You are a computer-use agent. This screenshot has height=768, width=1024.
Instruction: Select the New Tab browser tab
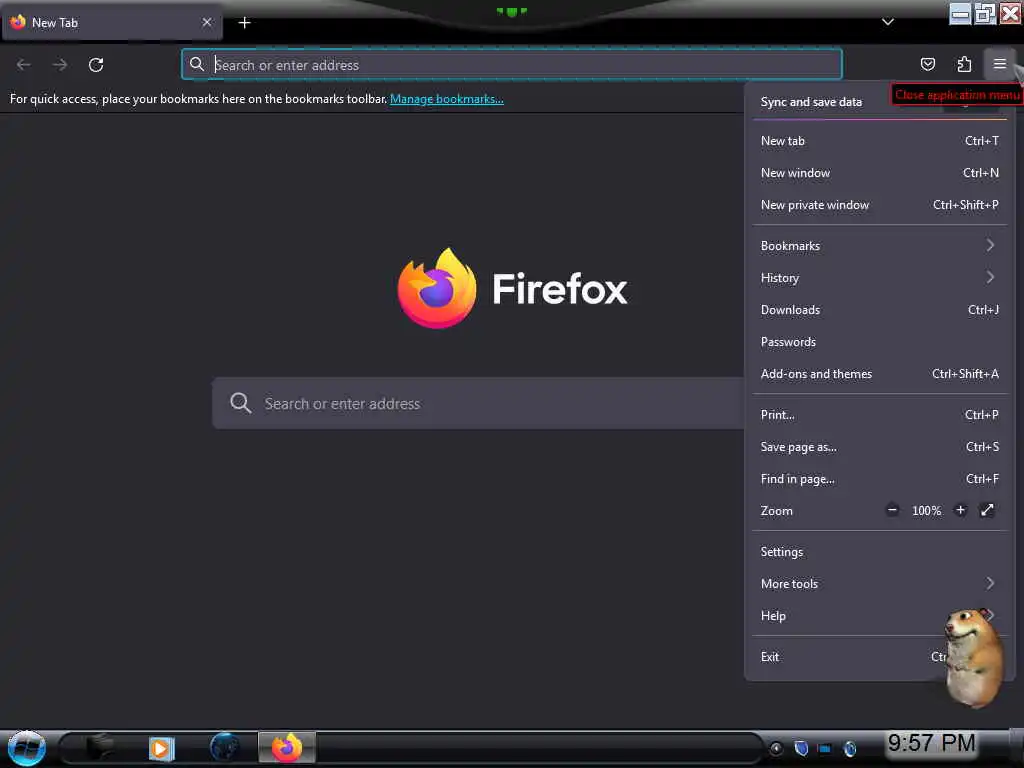tap(112, 23)
